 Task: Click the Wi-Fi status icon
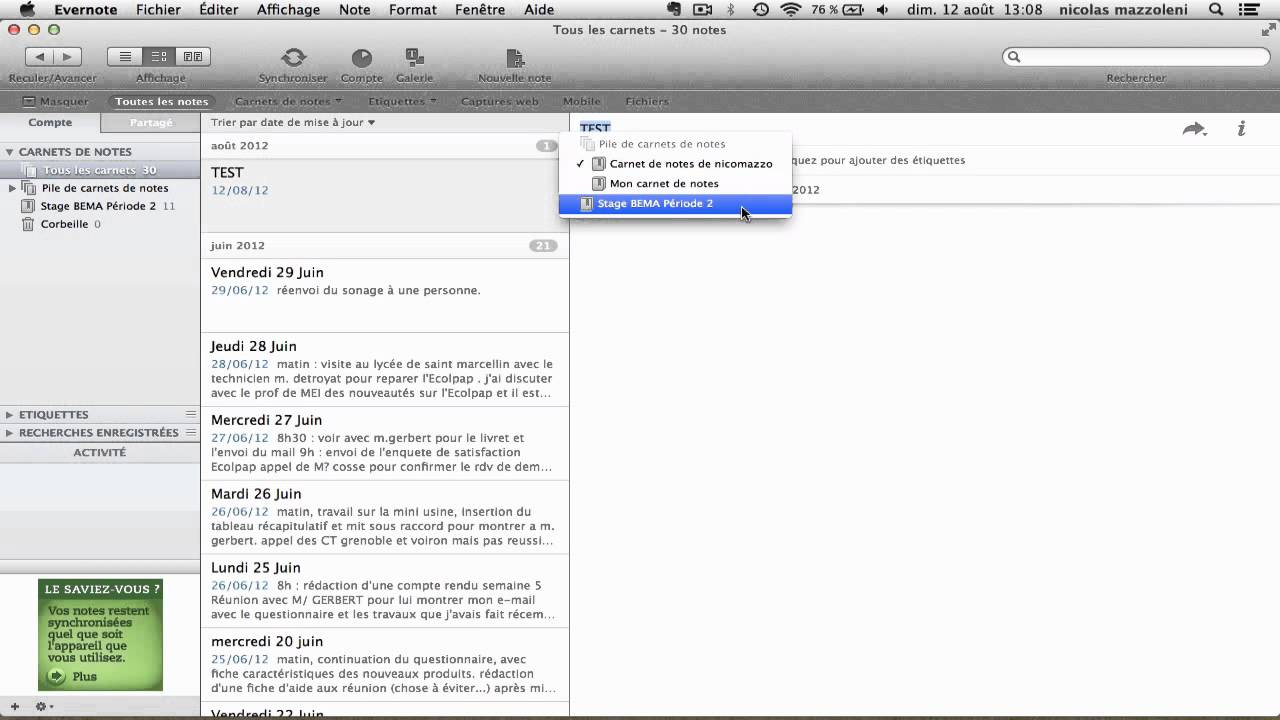791,10
